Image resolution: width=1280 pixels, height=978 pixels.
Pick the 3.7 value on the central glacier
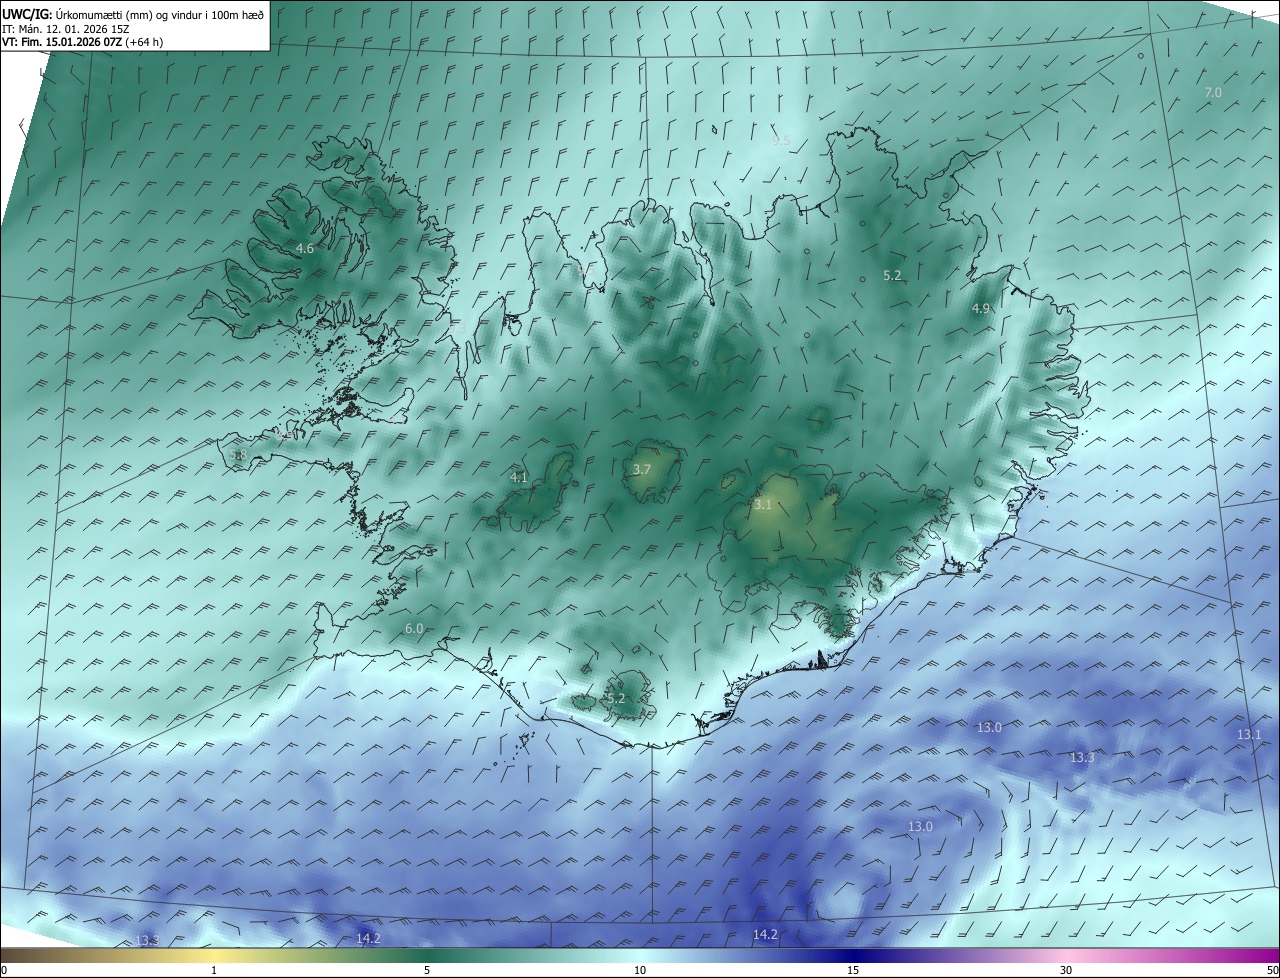pos(642,469)
